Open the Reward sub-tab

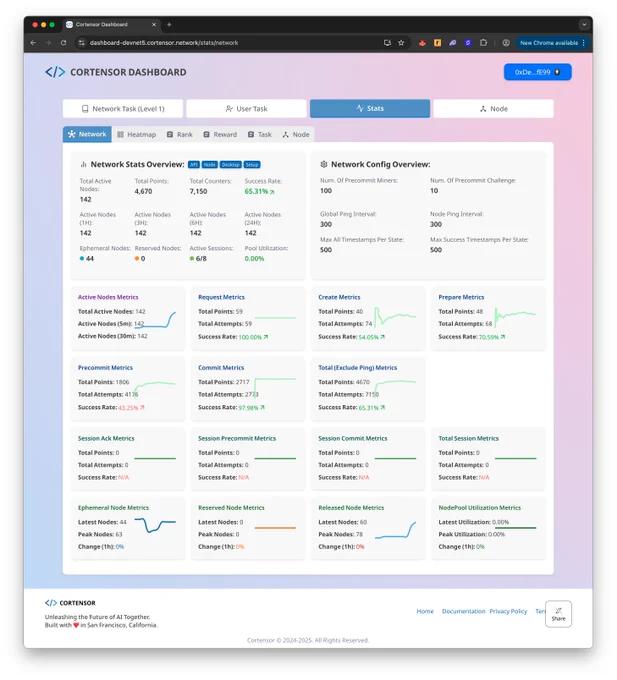[220, 134]
